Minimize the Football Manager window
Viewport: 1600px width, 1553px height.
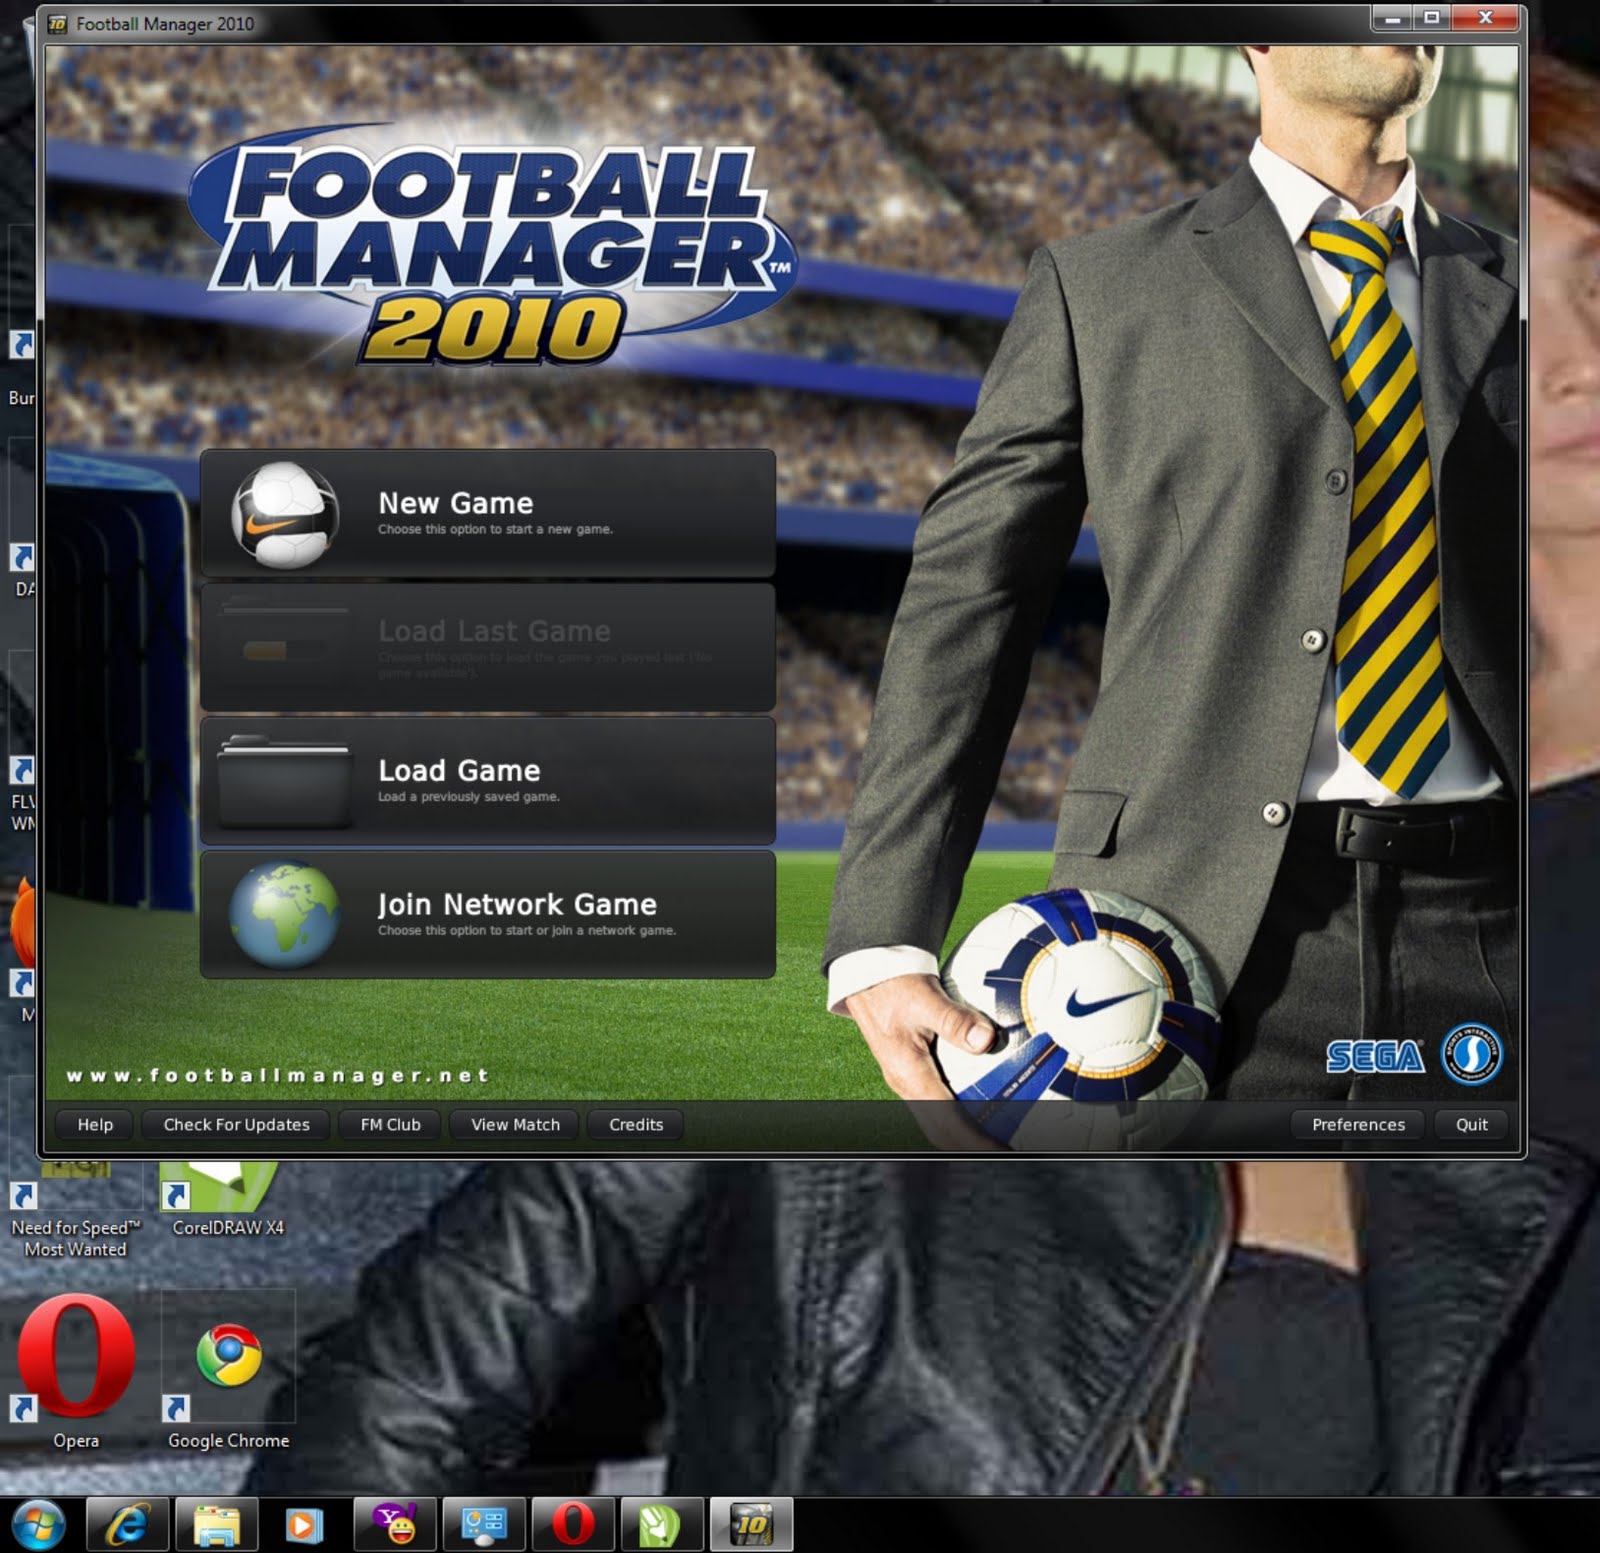(1392, 18)
